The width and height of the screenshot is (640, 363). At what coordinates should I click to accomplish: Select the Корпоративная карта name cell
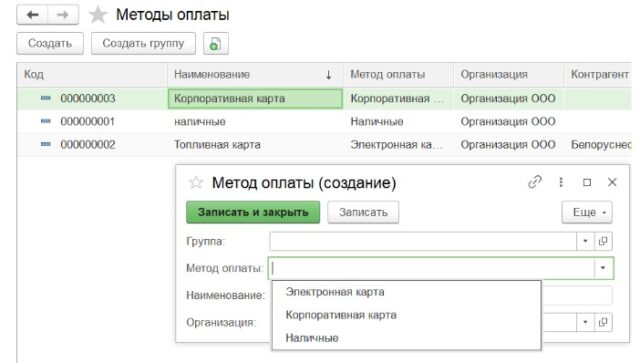tap(255, 98)
